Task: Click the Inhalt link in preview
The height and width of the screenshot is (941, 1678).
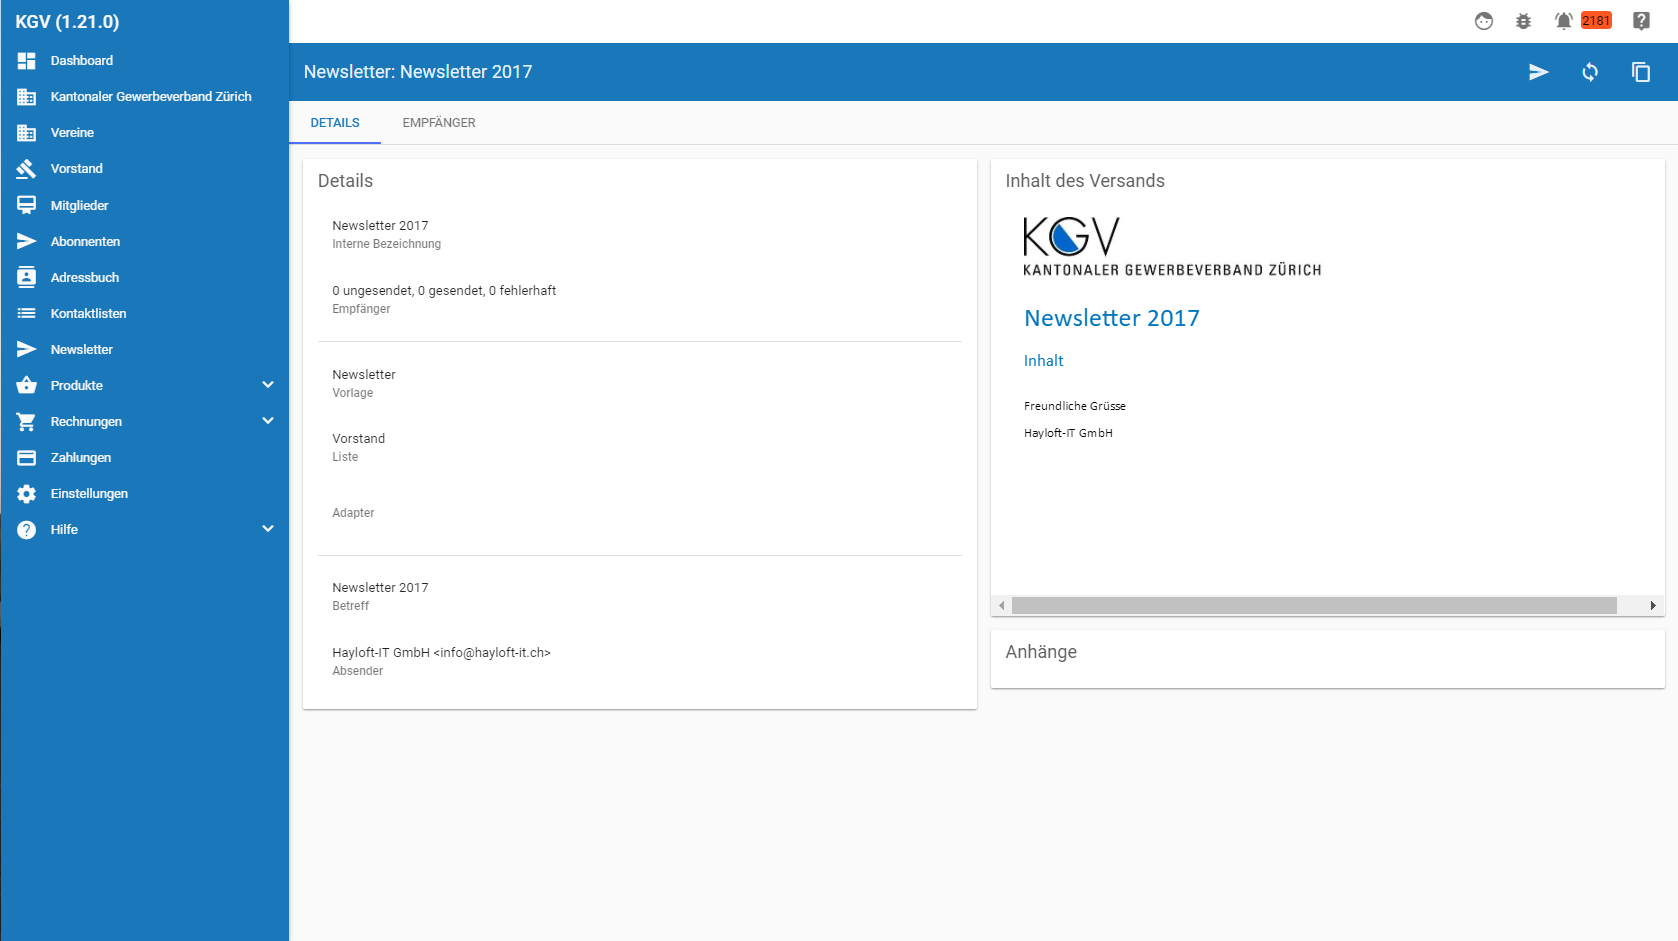Action: (x=1043, y=361)
